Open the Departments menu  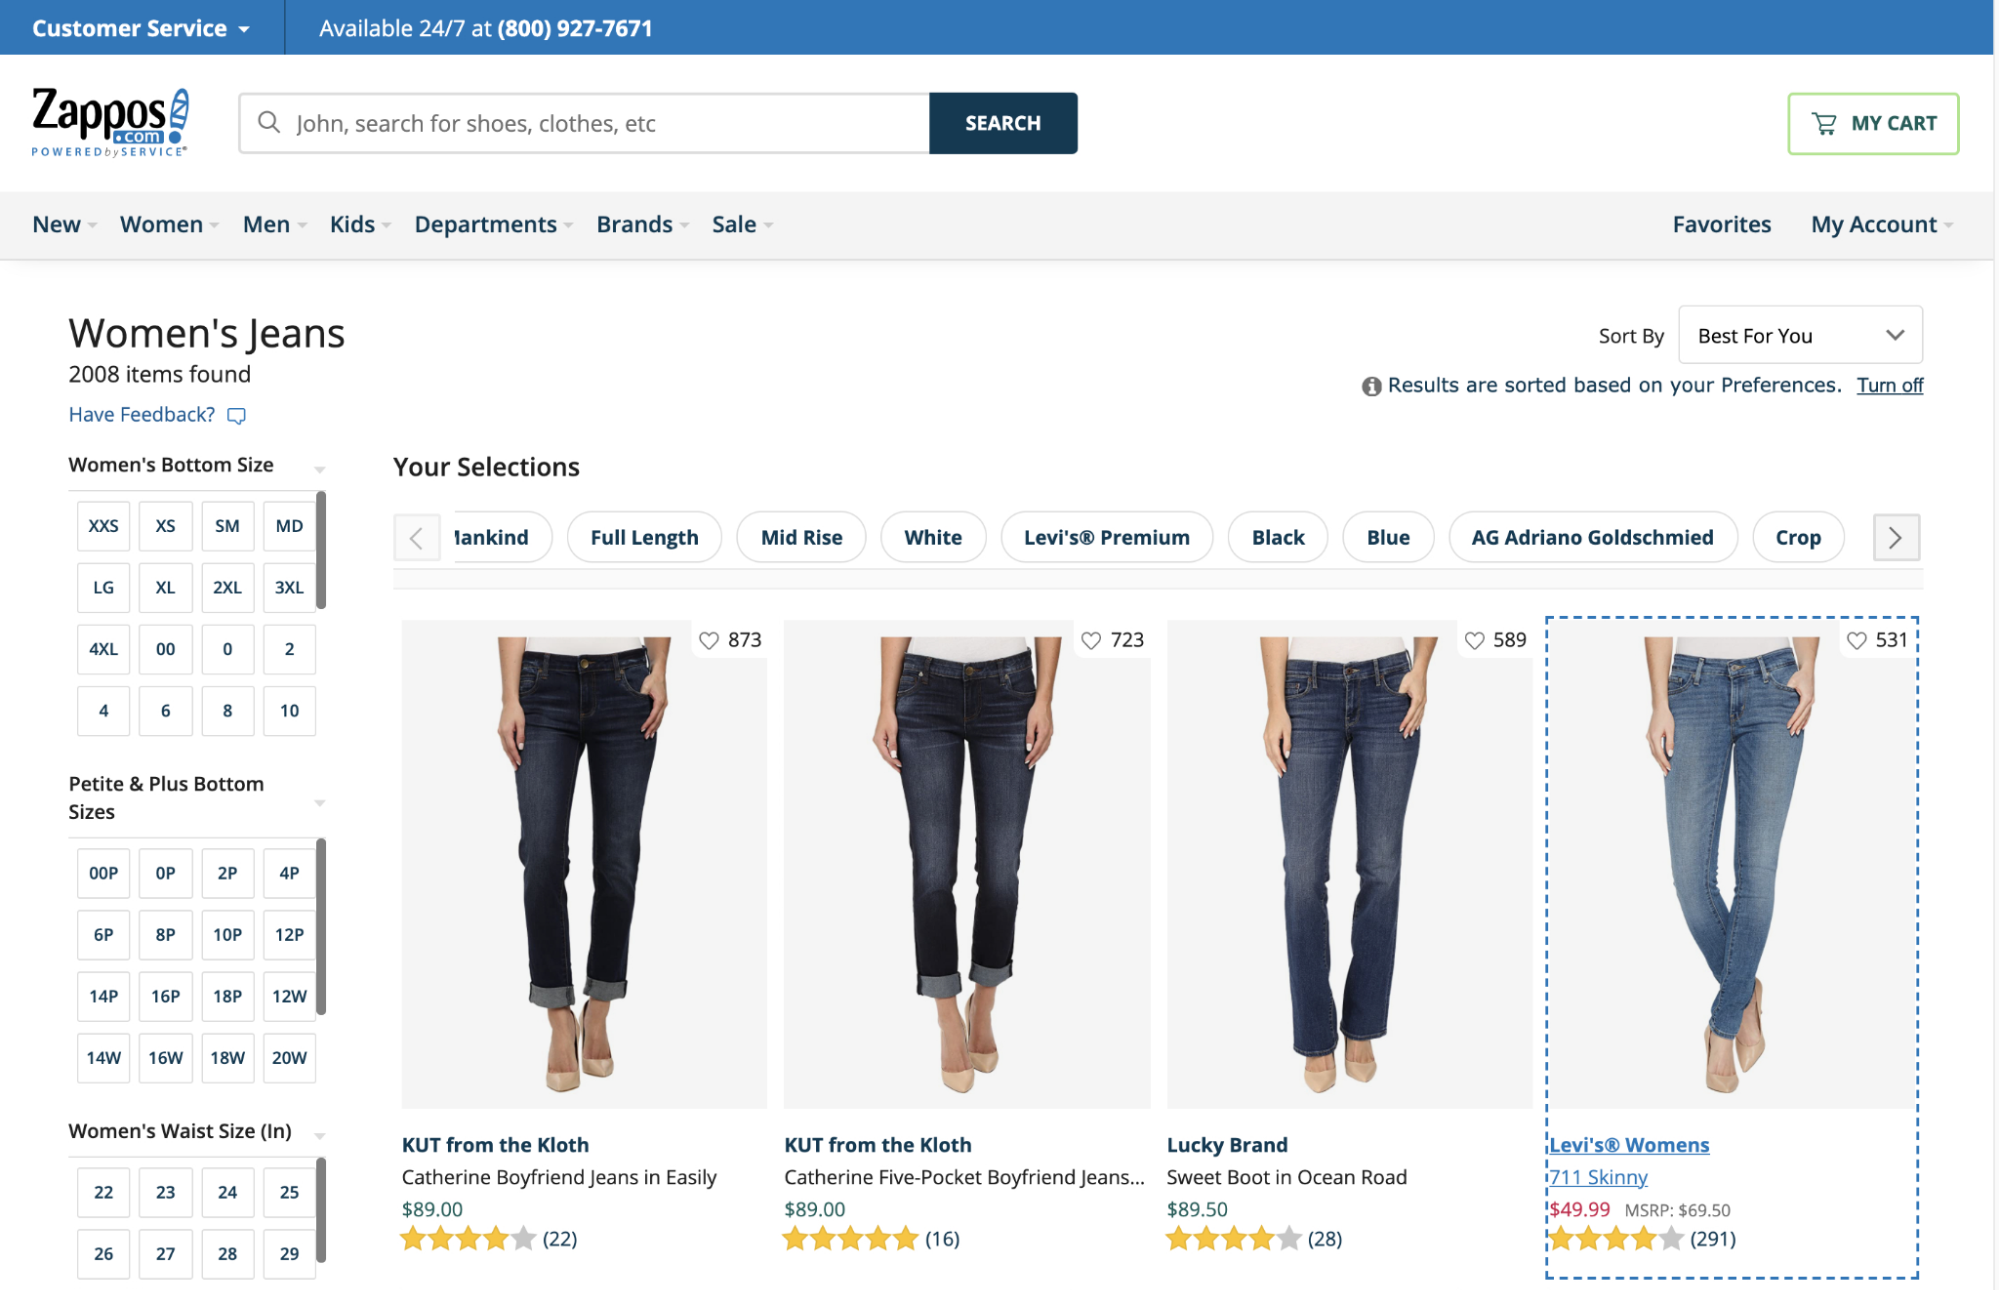tap(493, 225)
